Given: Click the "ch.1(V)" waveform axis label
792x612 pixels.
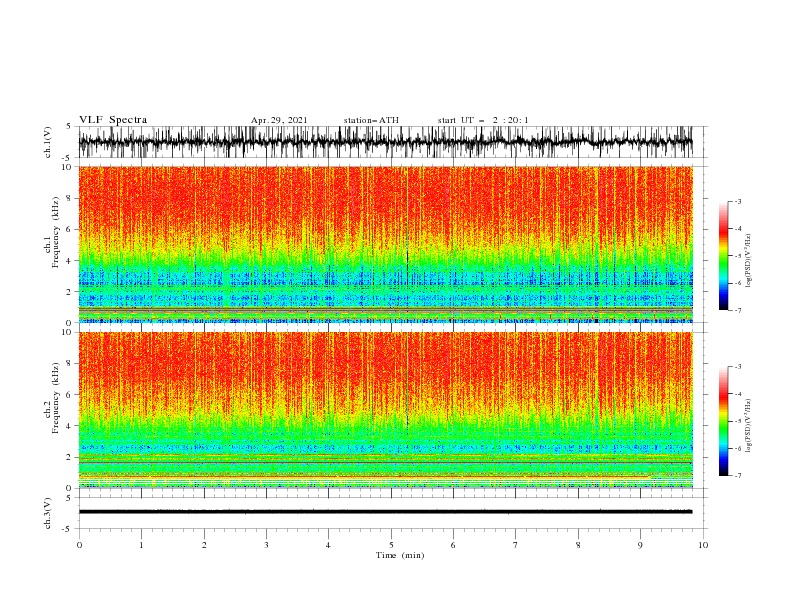Looking at the screenshot, I should tap(48, 142).
